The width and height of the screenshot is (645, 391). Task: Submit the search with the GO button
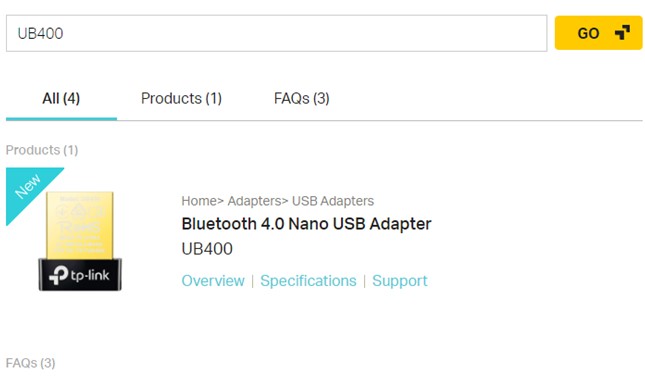click(x=598, y=33)
